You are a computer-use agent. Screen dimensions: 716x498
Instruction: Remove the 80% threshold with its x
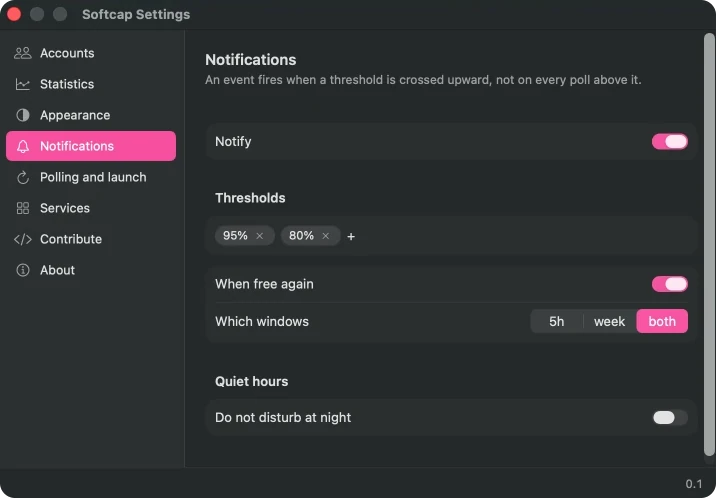coord(326,236)
